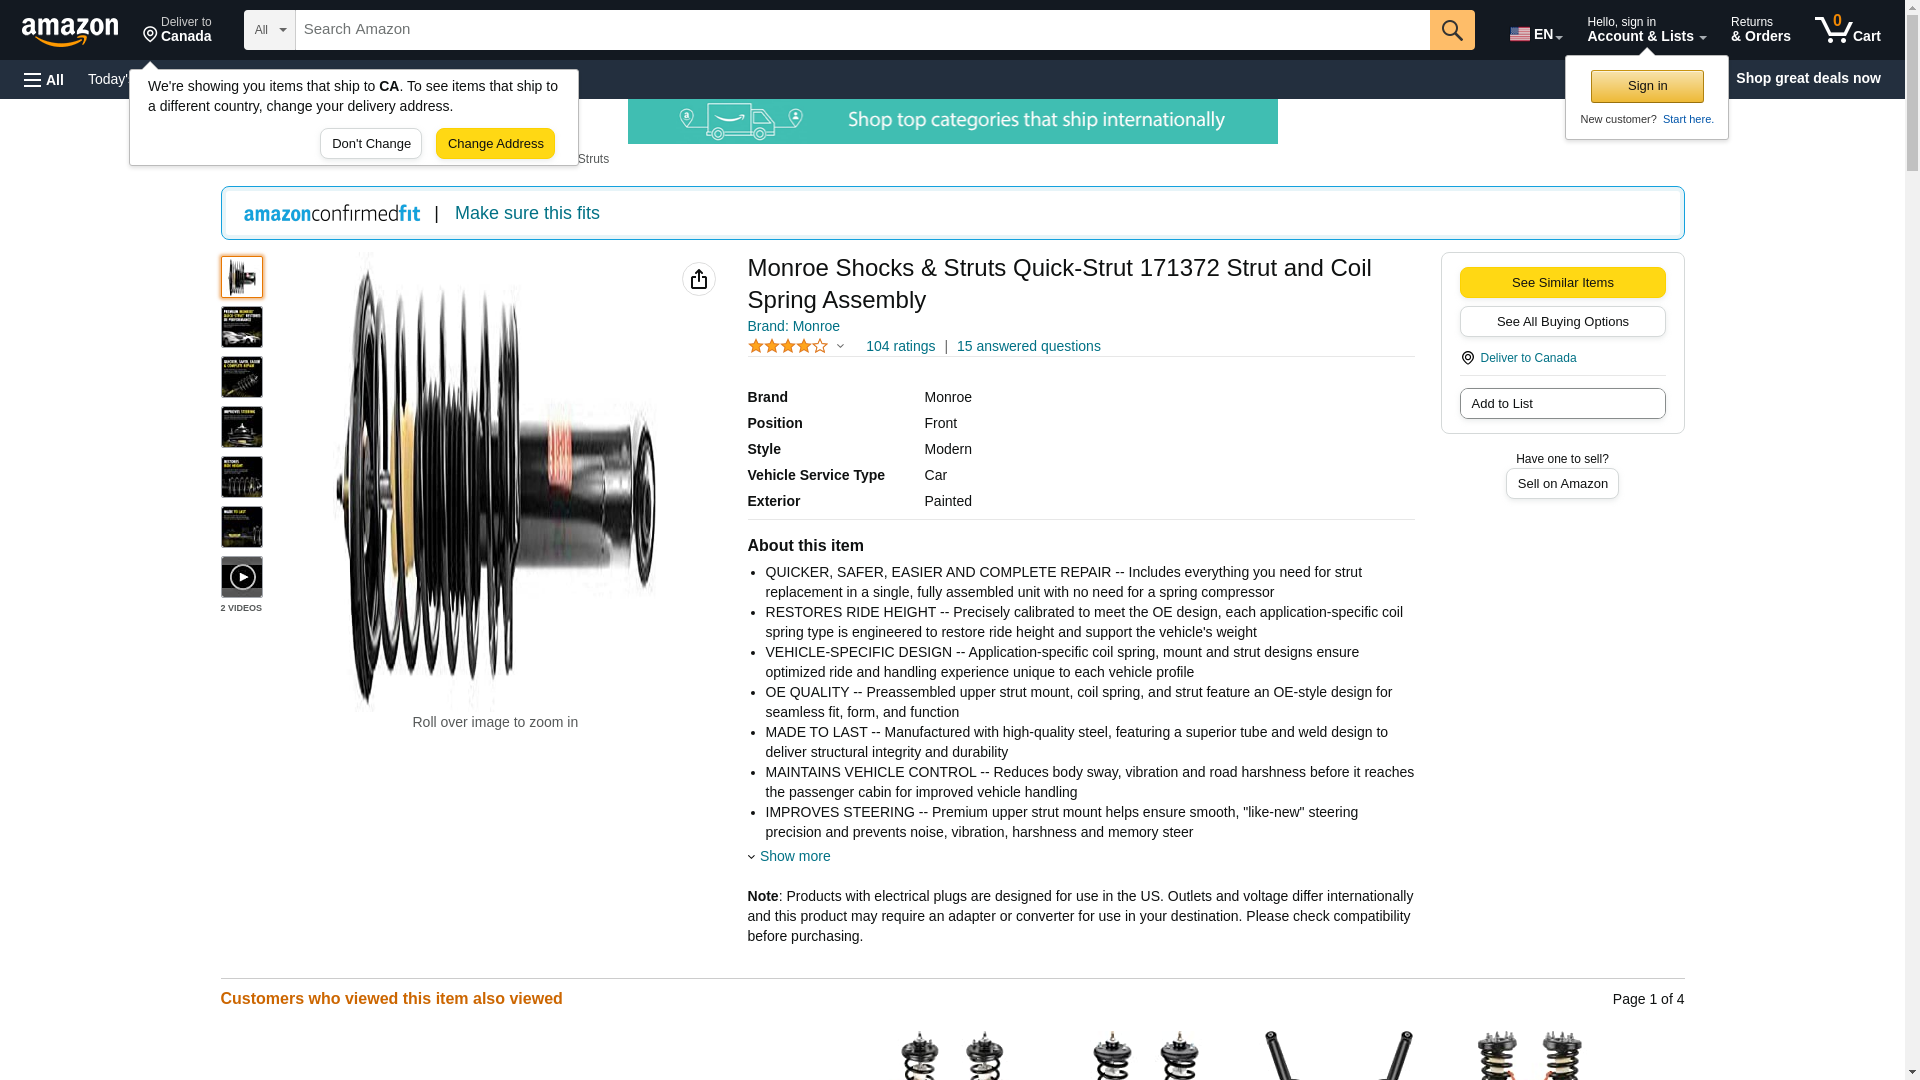Click the international shipping banner
The height and width of the screenshot is (1080, 1920).
[952, 121]
